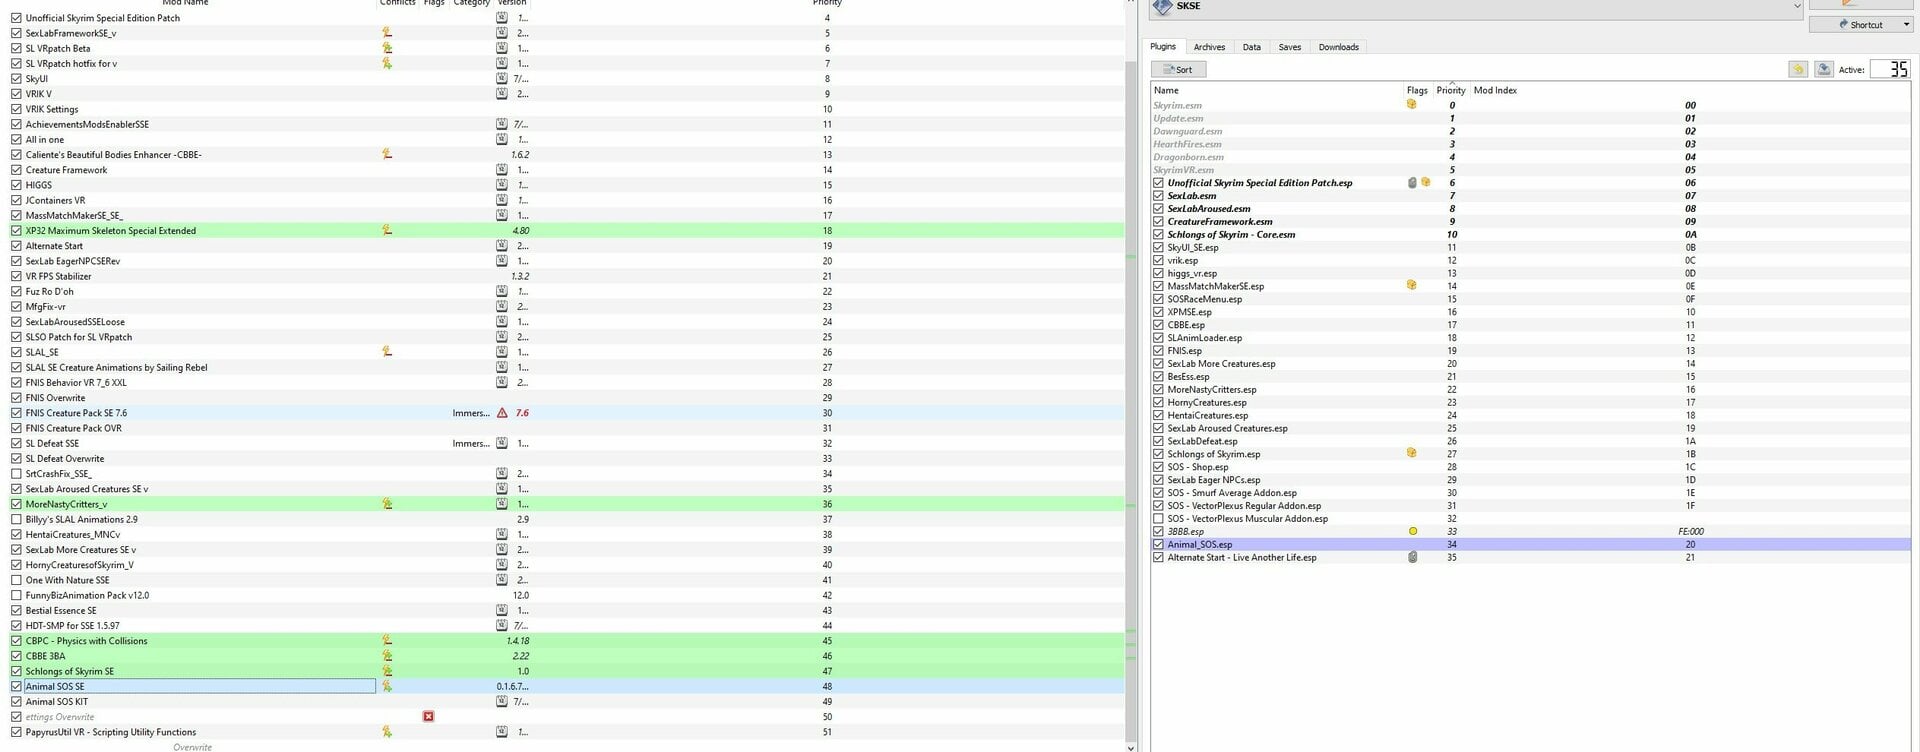Uncheck the Animal_SOS.esp plugin checkbox

point(1158,544)
